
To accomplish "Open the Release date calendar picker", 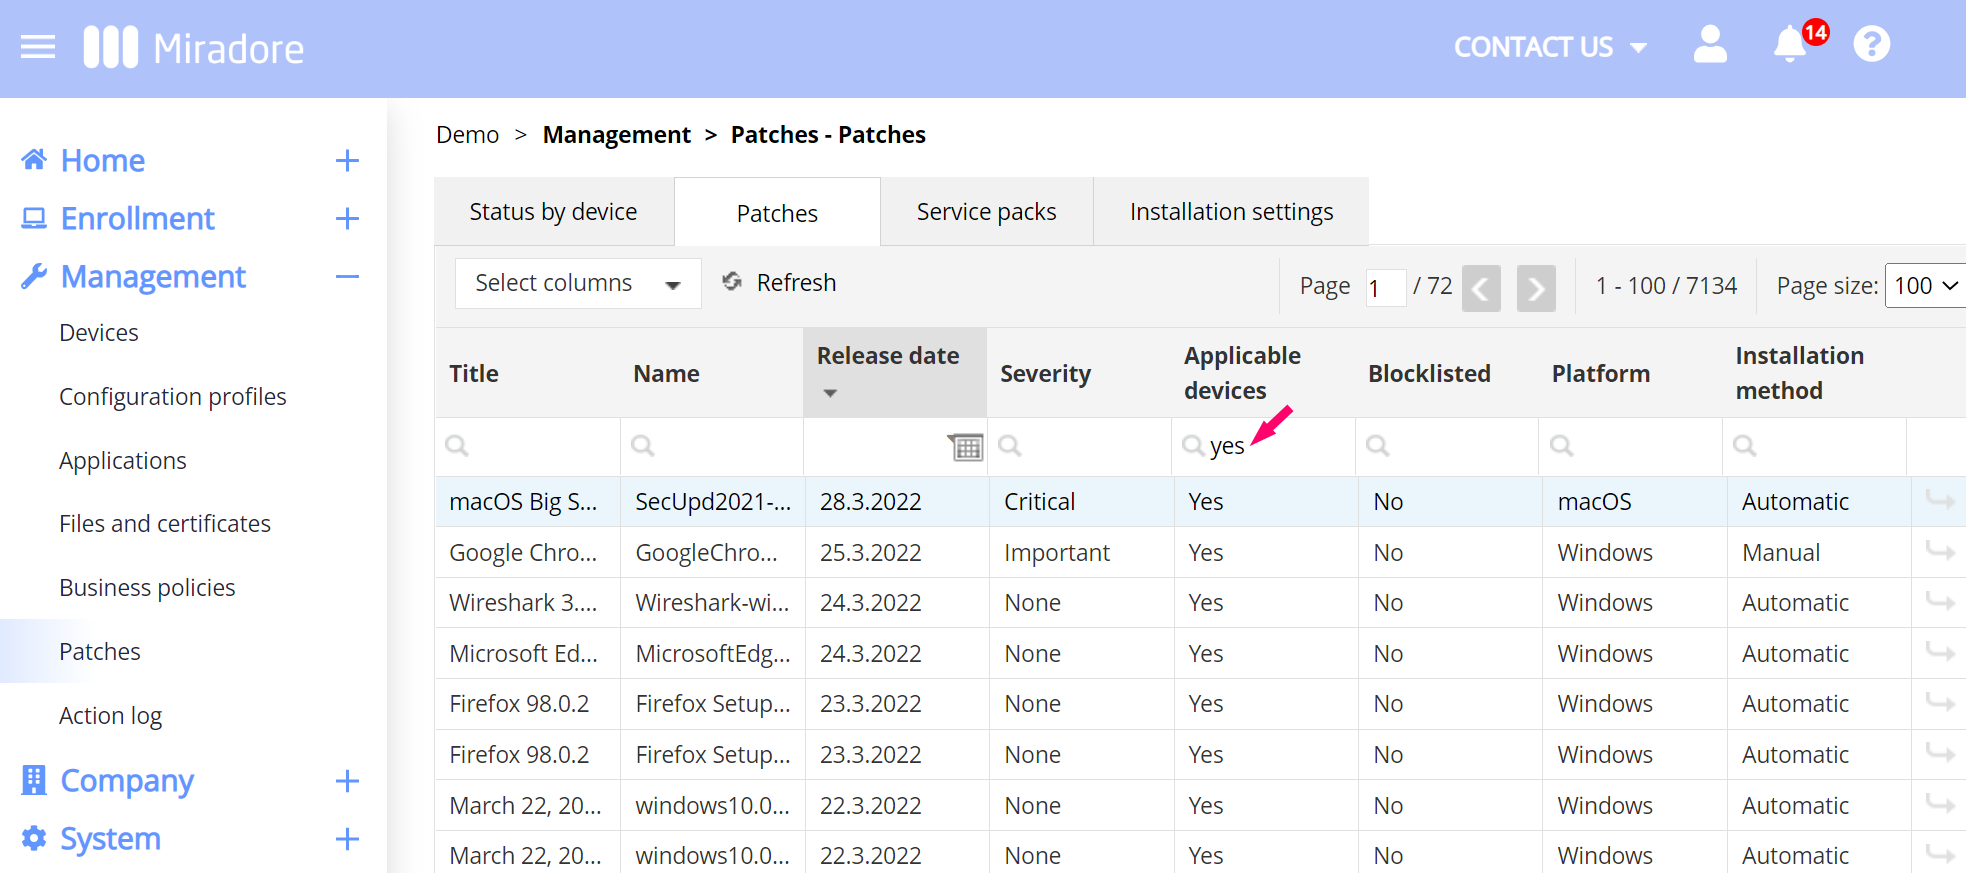I will pos(965,446).
